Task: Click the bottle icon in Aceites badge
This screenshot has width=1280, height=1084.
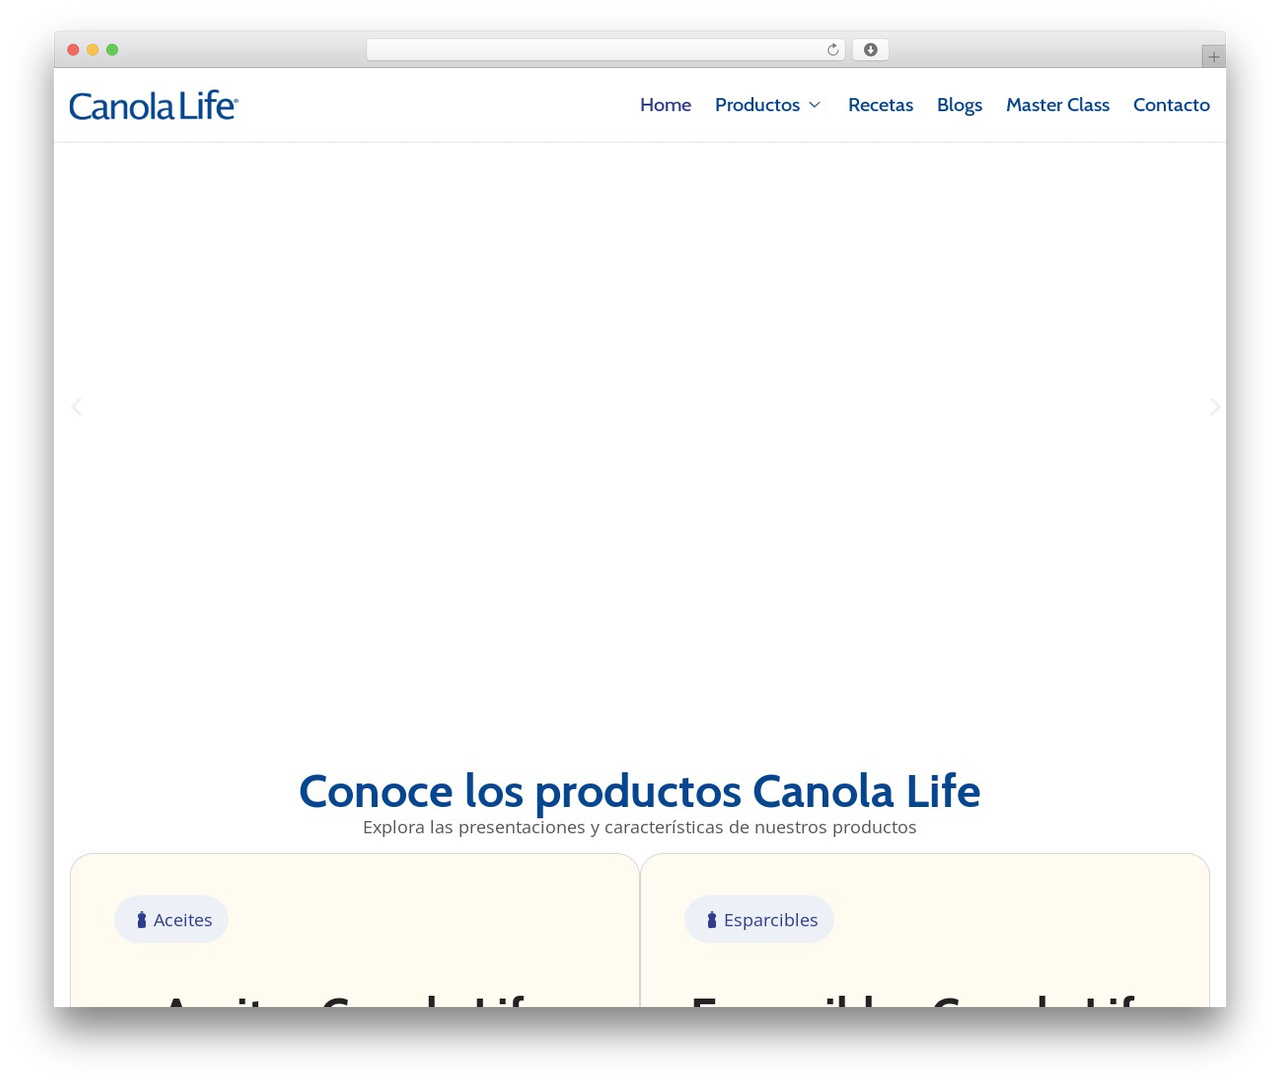Action: click(x=142, y=920)
